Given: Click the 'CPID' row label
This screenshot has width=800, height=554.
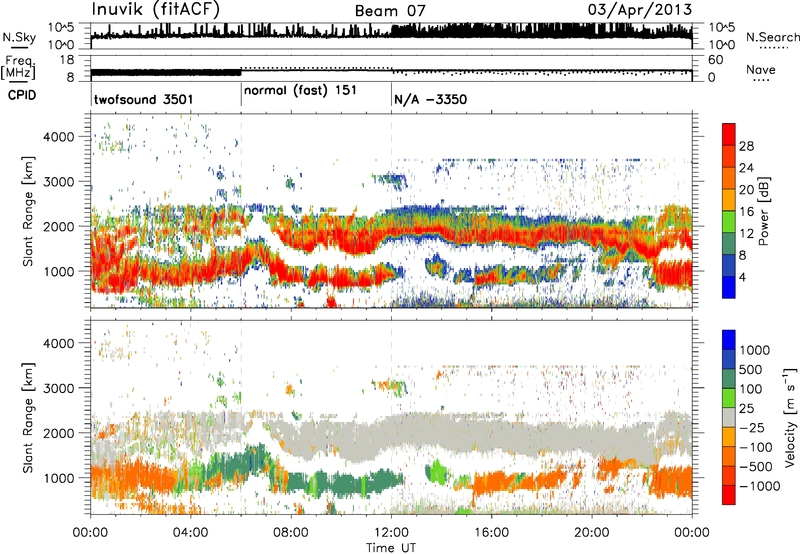Looking at the screenshot, I should pyautogui.click(x=22, y=95).
